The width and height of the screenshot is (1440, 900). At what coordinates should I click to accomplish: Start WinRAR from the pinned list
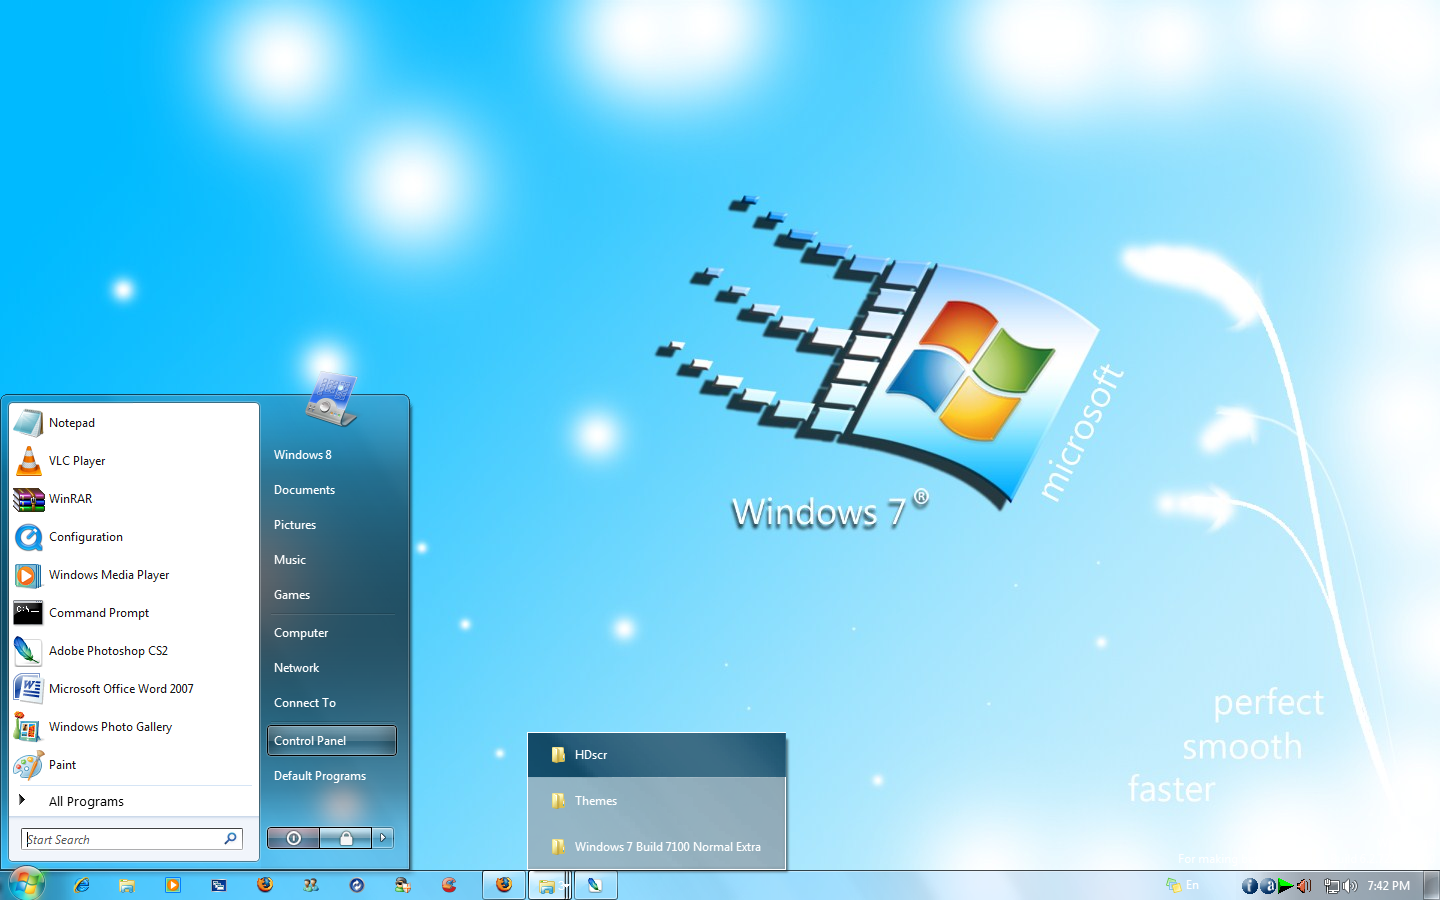pos(134,499)
